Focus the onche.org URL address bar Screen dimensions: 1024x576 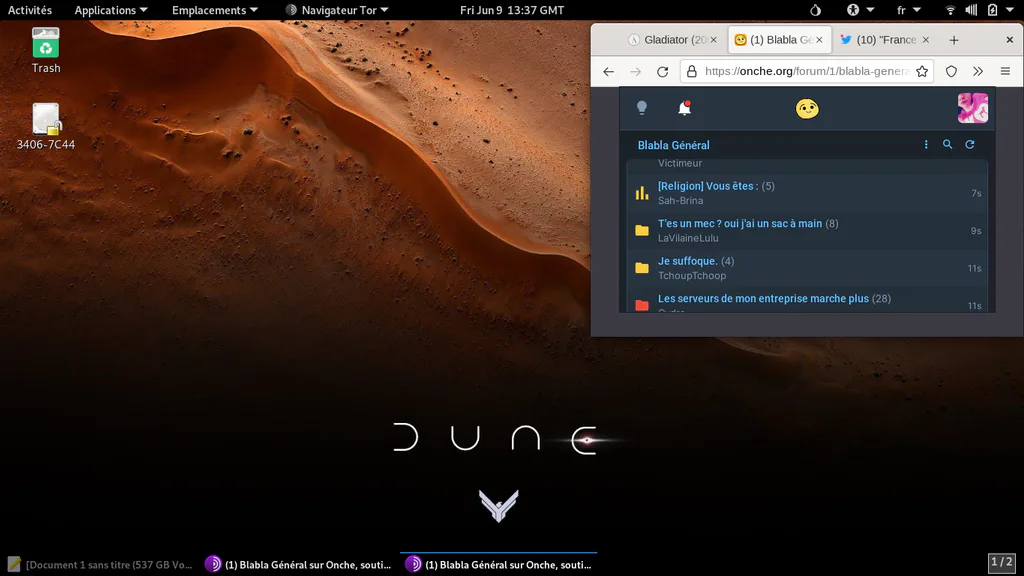click(x=807, y=71)
